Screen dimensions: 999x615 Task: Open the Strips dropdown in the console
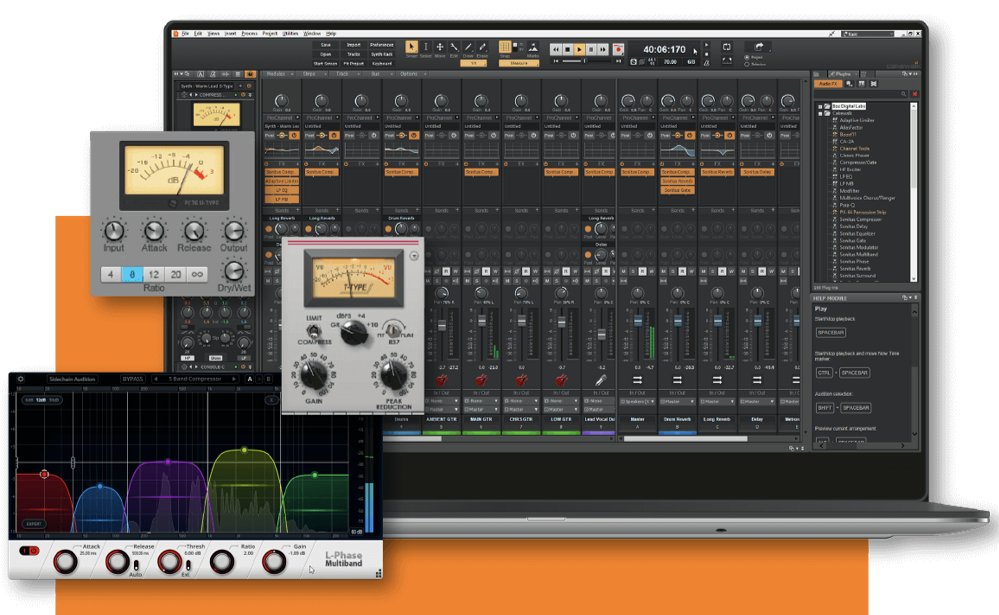coord(312,74)
